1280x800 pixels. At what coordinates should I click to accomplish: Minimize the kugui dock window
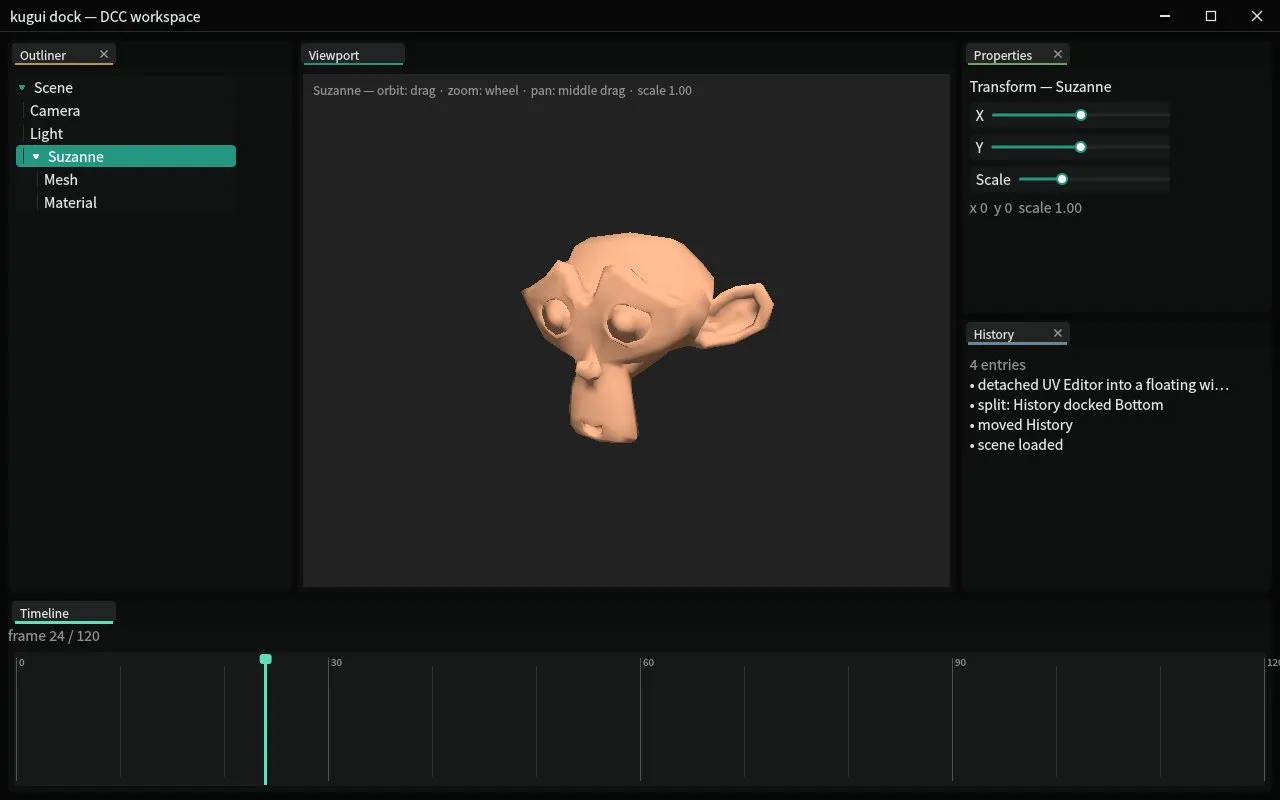point(1165,16)
